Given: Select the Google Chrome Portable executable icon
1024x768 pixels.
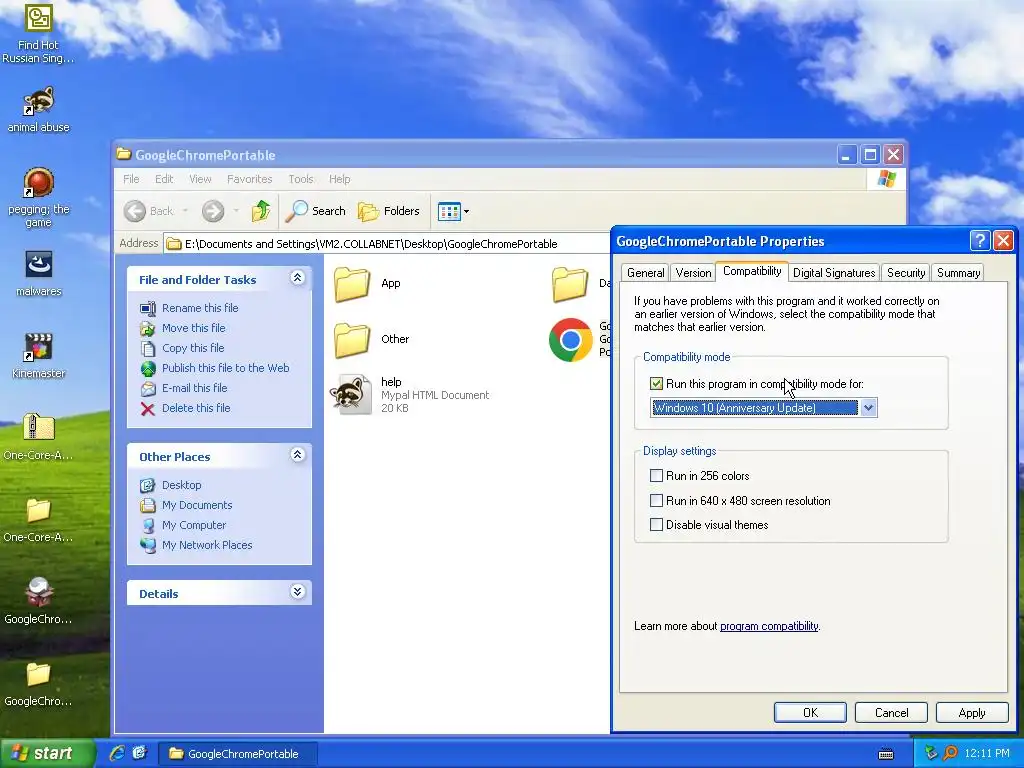Looking at the screenshot, I should pyautogui.click(x=571, y=340).
